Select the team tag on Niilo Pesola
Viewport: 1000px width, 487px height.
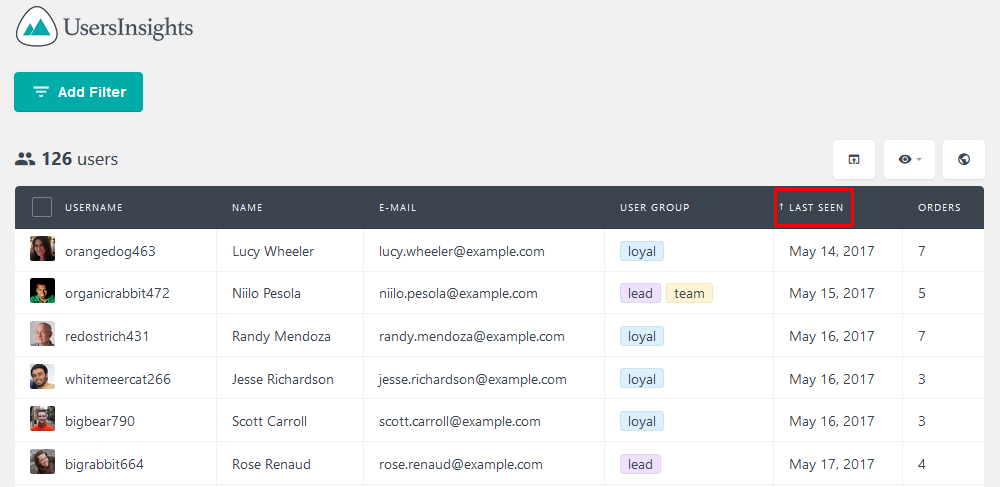tap(689, 293)
